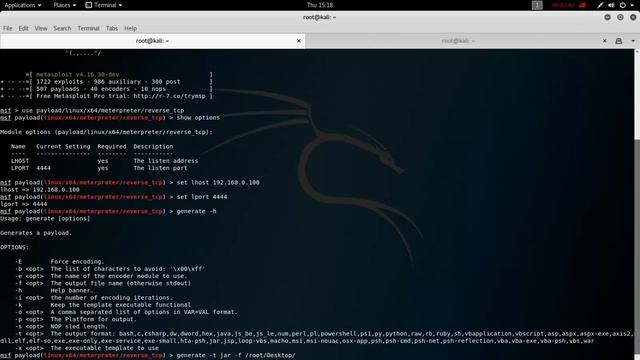The height and width of the screenshot is (360, 640).
Task: Close the first terminal tab
Action: point(299,41)
